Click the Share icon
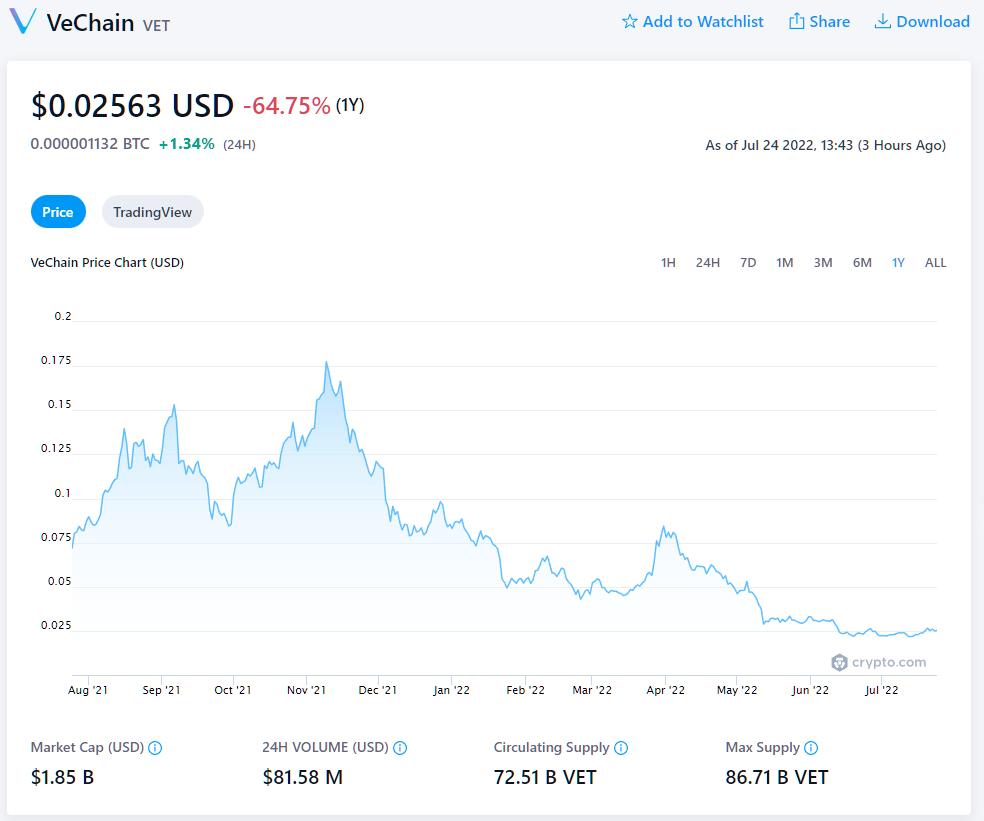The height and width of the screenshot is (821, 984). tap(796, 22)
